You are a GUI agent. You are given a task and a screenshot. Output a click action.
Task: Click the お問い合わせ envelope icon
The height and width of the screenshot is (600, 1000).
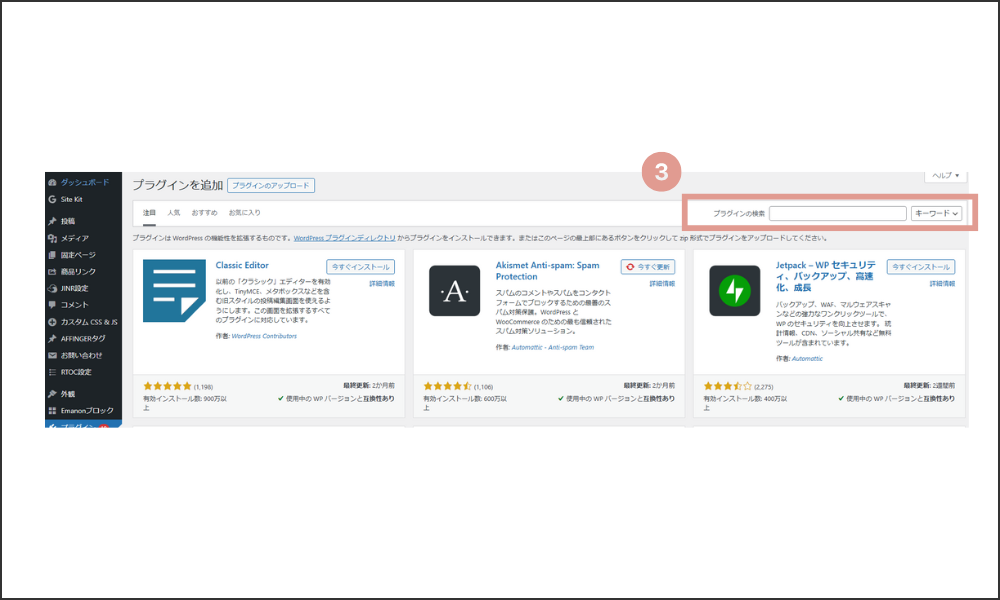[x=52, y=355]
